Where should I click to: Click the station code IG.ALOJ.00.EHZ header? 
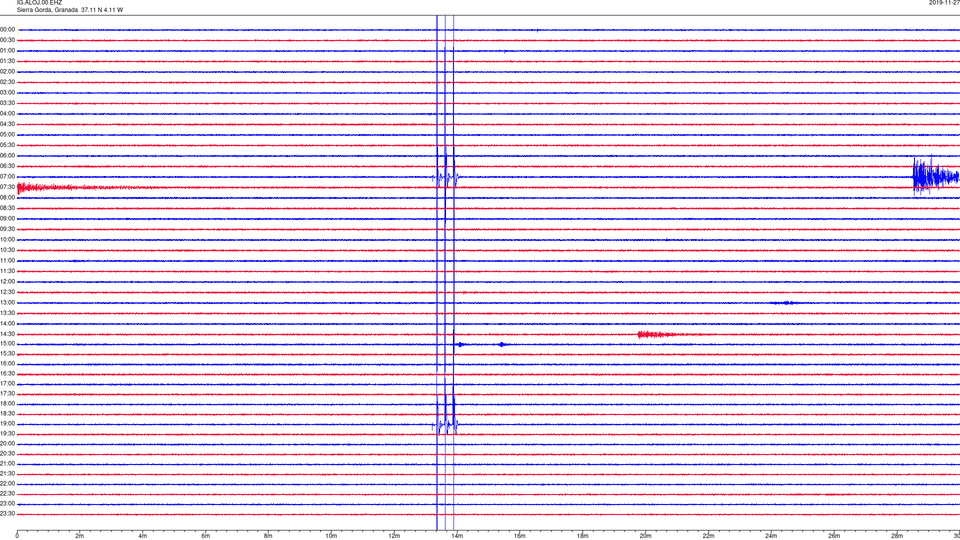click(x=39, y=2)
